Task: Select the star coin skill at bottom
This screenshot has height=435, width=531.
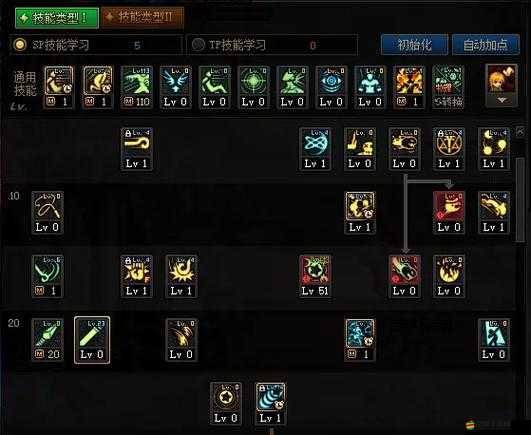Action: coord(226,404)
